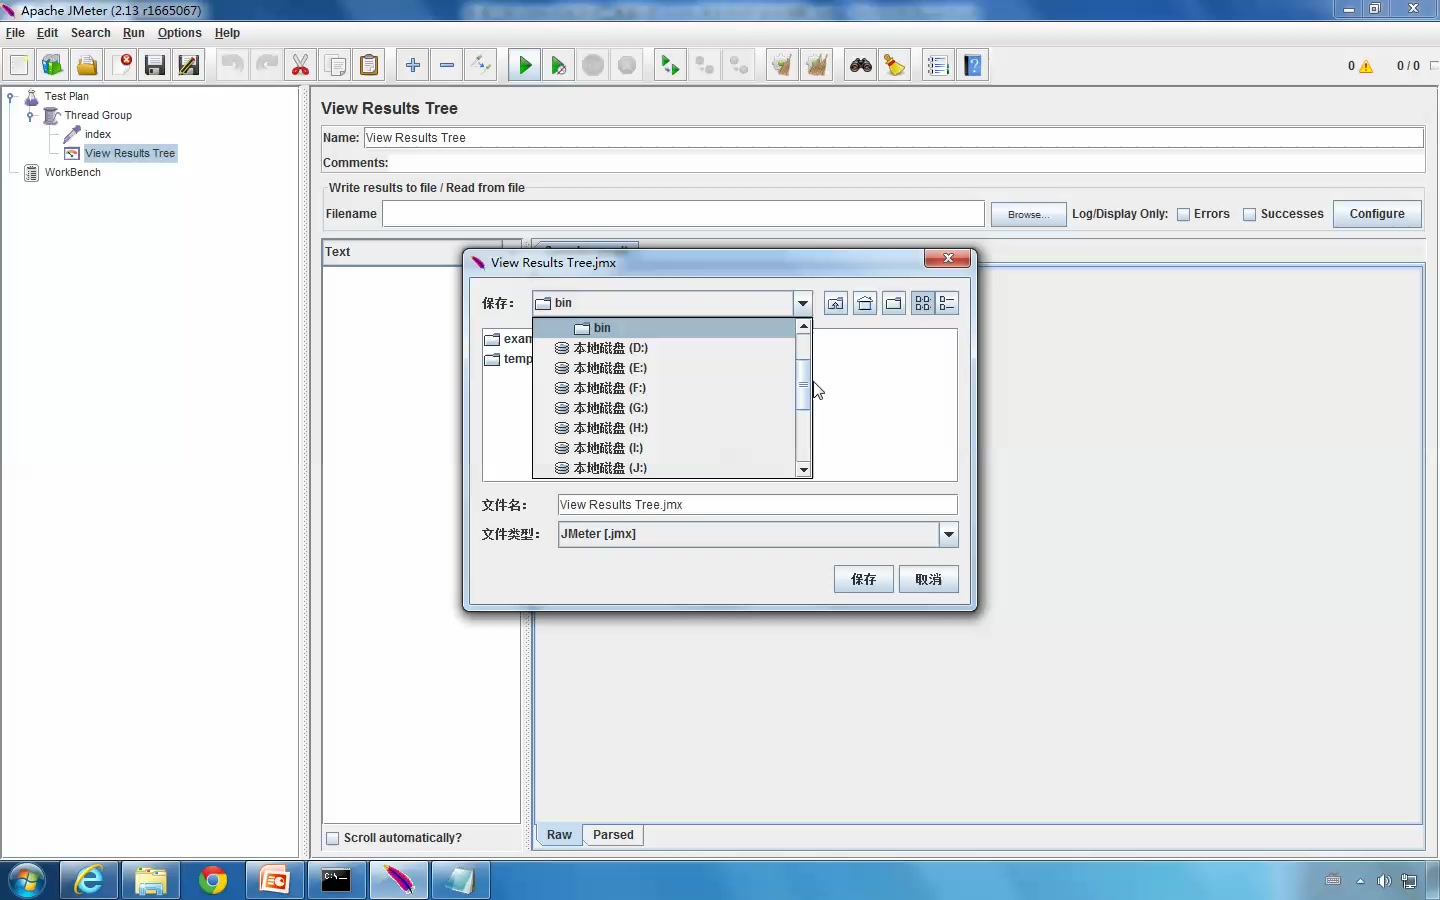Screen dimensions: 1440x900
Task: Switch dialog to List view icon
Action: (923, 303)
